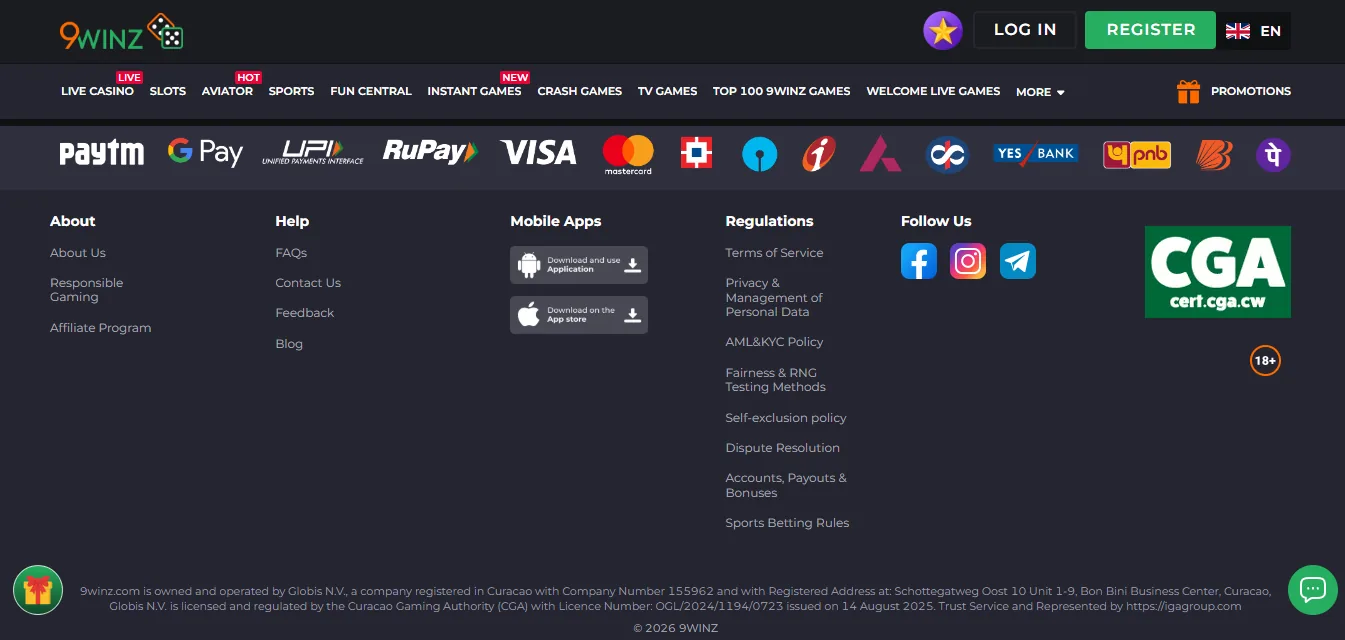Click the Axis bank logo
Image resolution: width=1345 pixels, height=640 pixels.
point(880,153)
